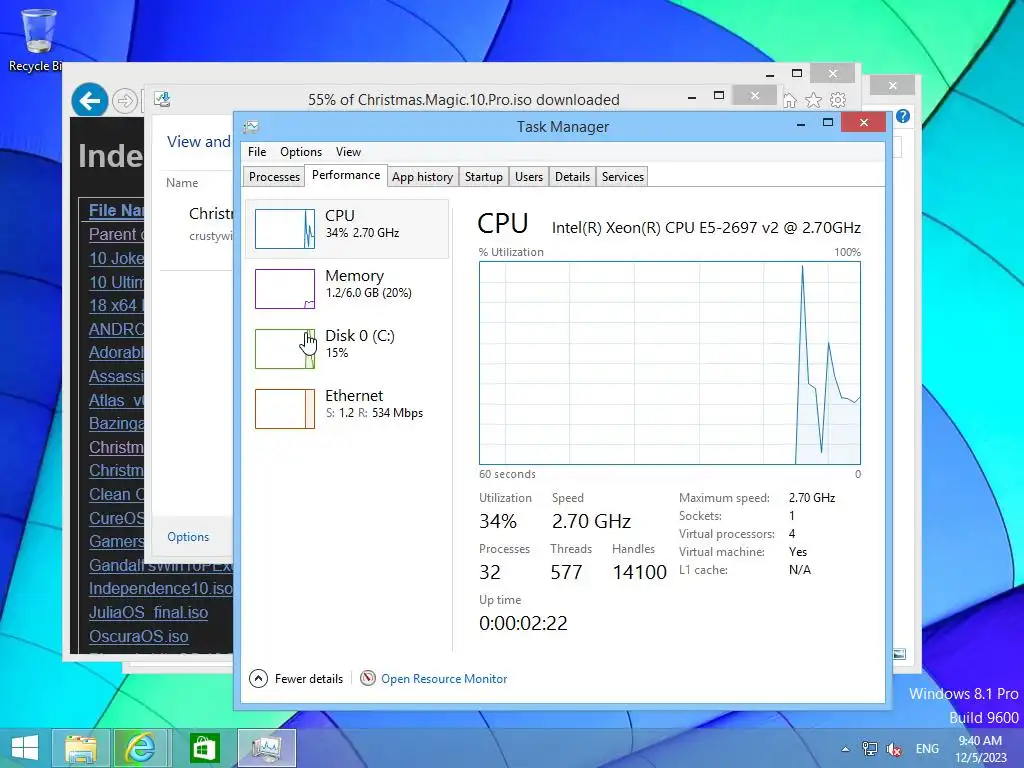
Task: Click the Ethernet S: 1.2 R: 534 Mbps label
Action: (x=374, y=404)
